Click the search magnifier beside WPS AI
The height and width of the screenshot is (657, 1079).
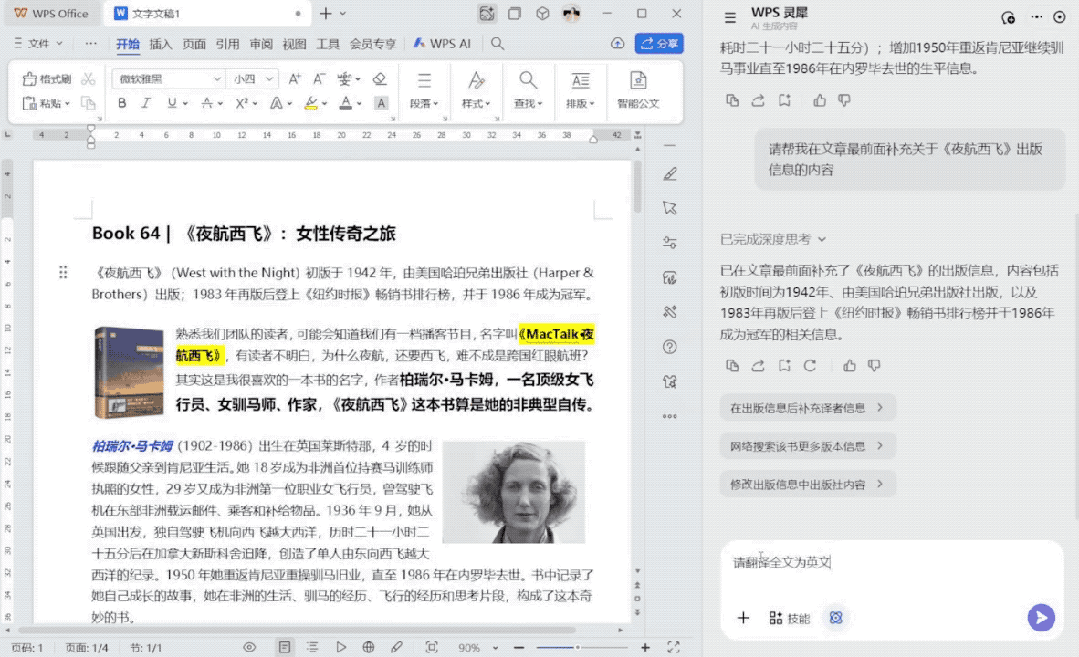point(497,43)
